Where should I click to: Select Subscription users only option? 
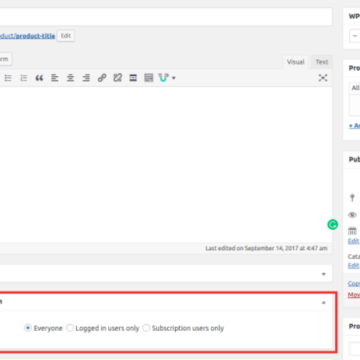click(x=146, y=328)
